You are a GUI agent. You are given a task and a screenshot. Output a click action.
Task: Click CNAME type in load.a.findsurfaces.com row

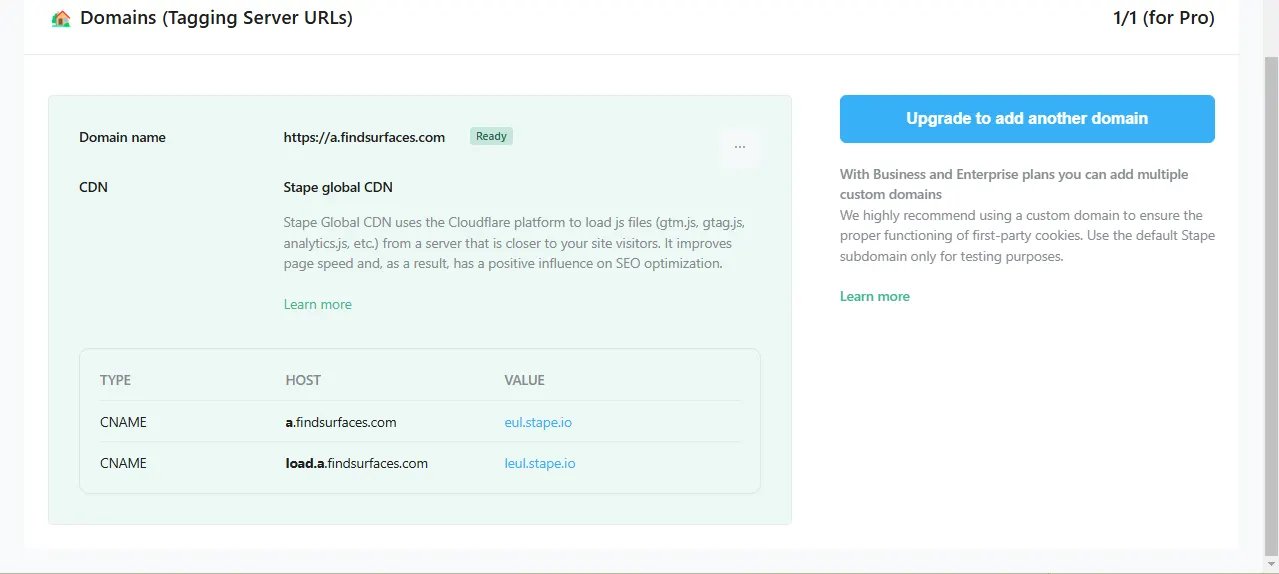coord(123,463)
